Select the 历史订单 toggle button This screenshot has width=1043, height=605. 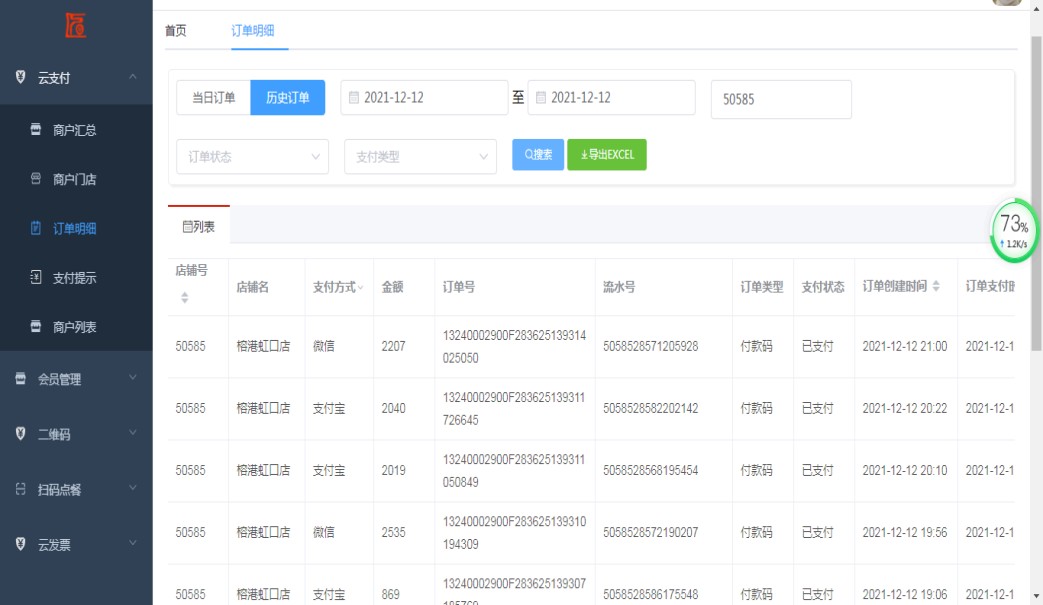[x=287, y=98]
